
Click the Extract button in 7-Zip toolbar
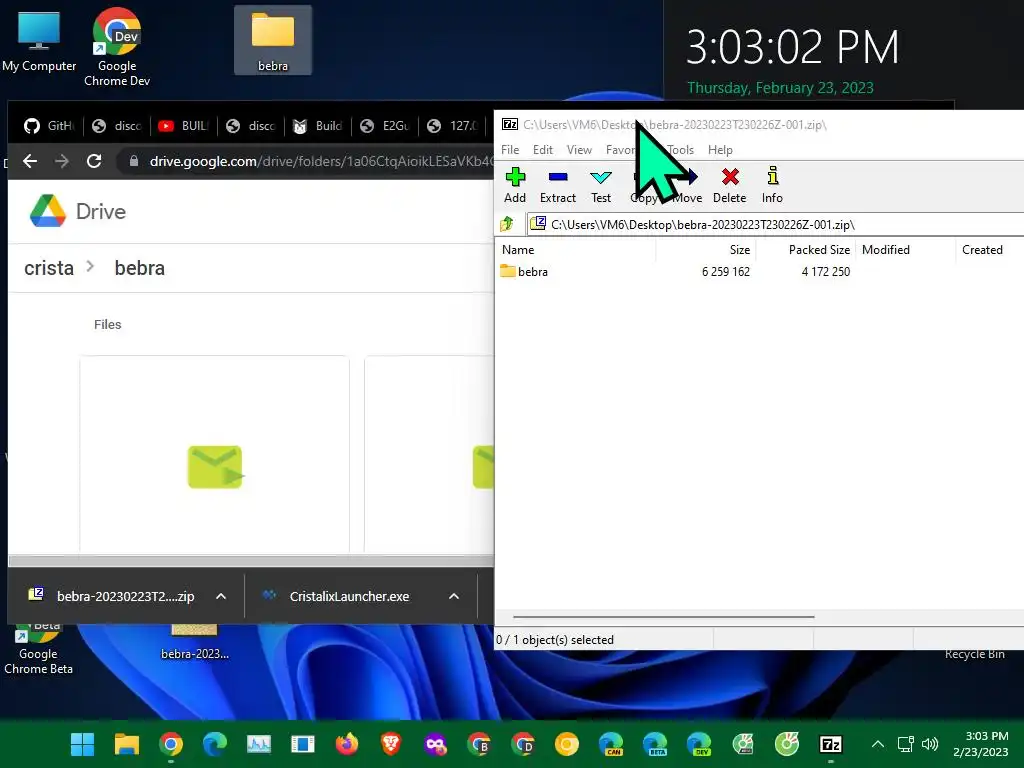coord(558,185)
